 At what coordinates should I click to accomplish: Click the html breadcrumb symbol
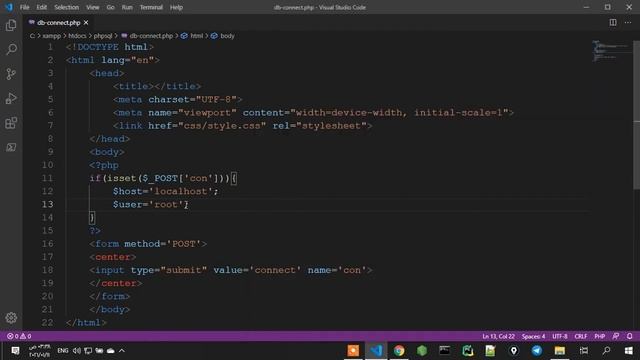[193, 36]
